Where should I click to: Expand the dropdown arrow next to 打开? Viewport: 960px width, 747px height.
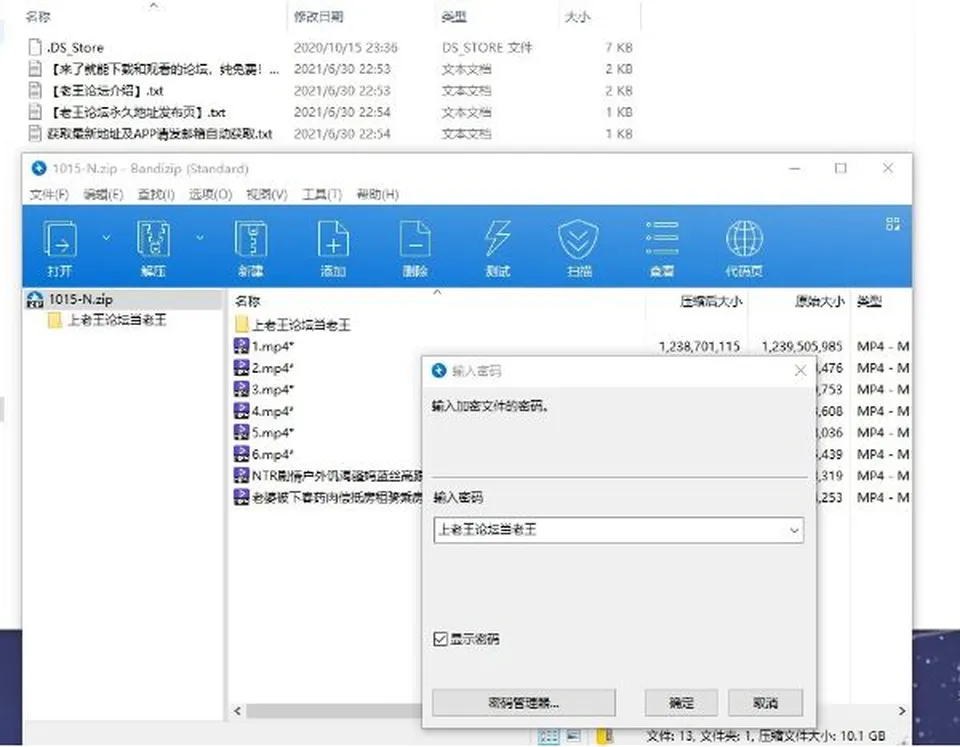[x=106, y=237]
